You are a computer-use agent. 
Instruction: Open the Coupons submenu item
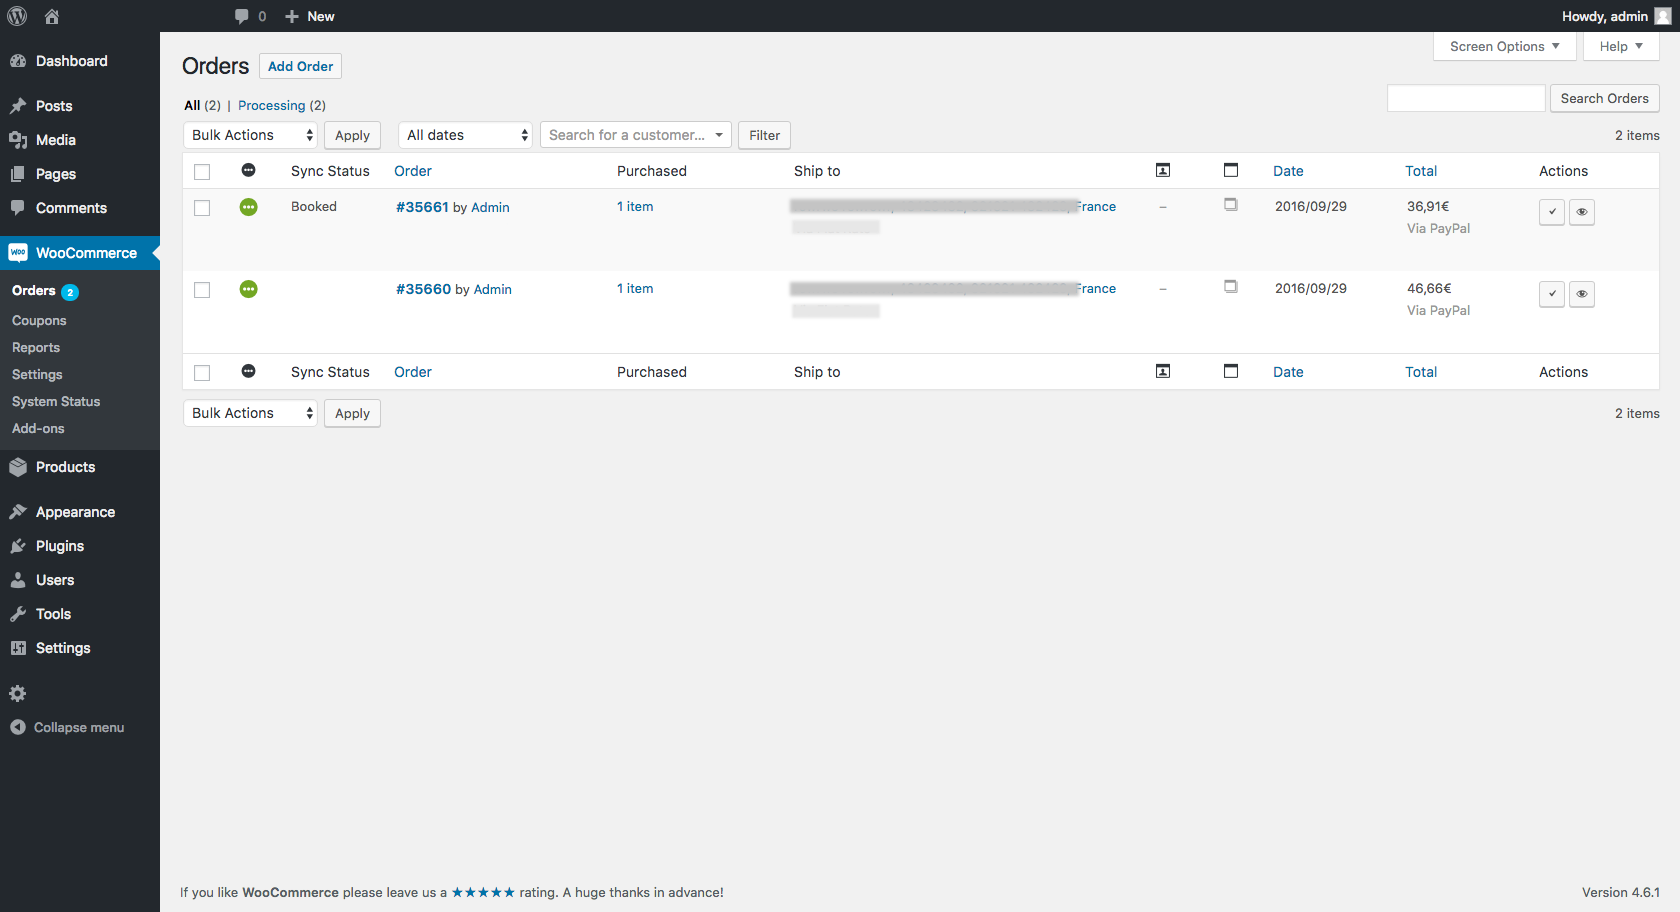39,321
